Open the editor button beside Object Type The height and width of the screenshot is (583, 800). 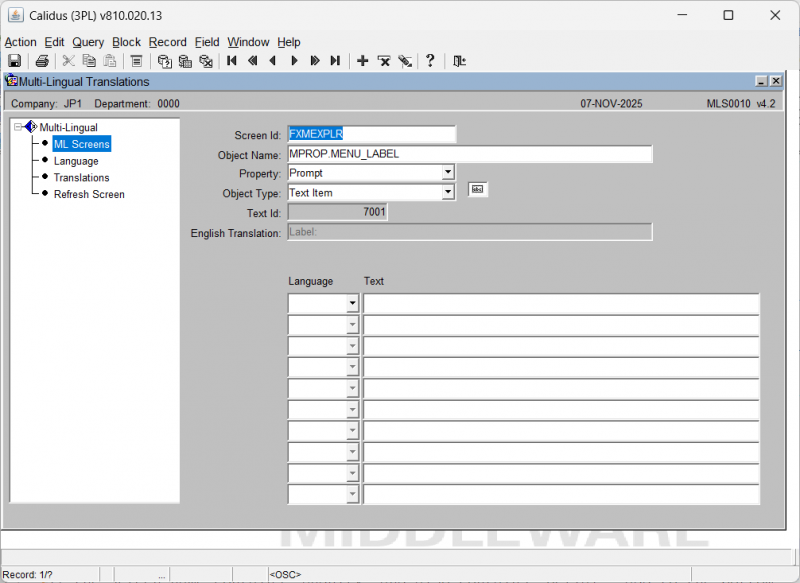[478, 190]
